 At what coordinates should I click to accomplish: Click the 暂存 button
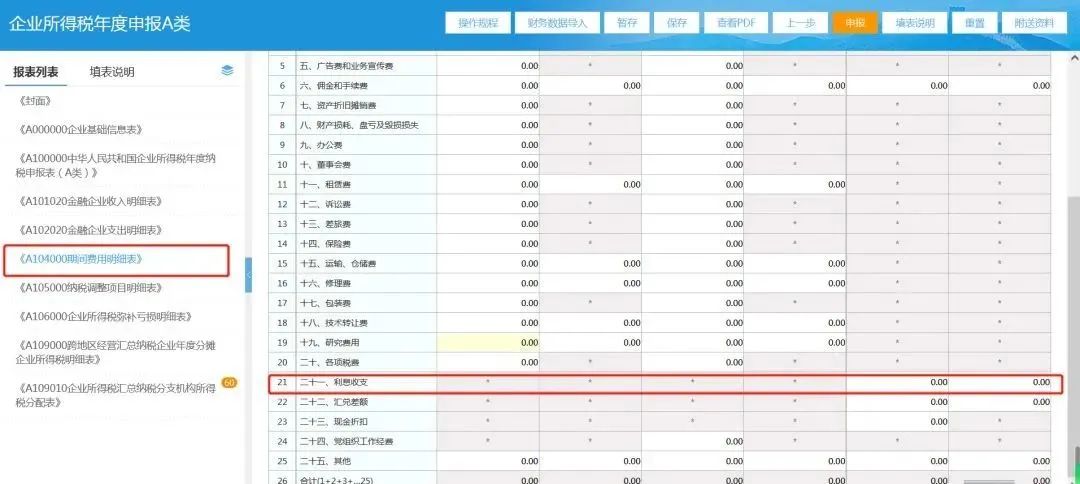pos(627,23)
